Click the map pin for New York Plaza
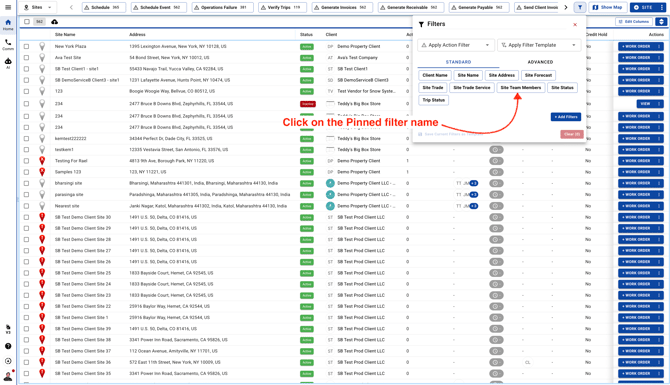 (x=42, y=46)
